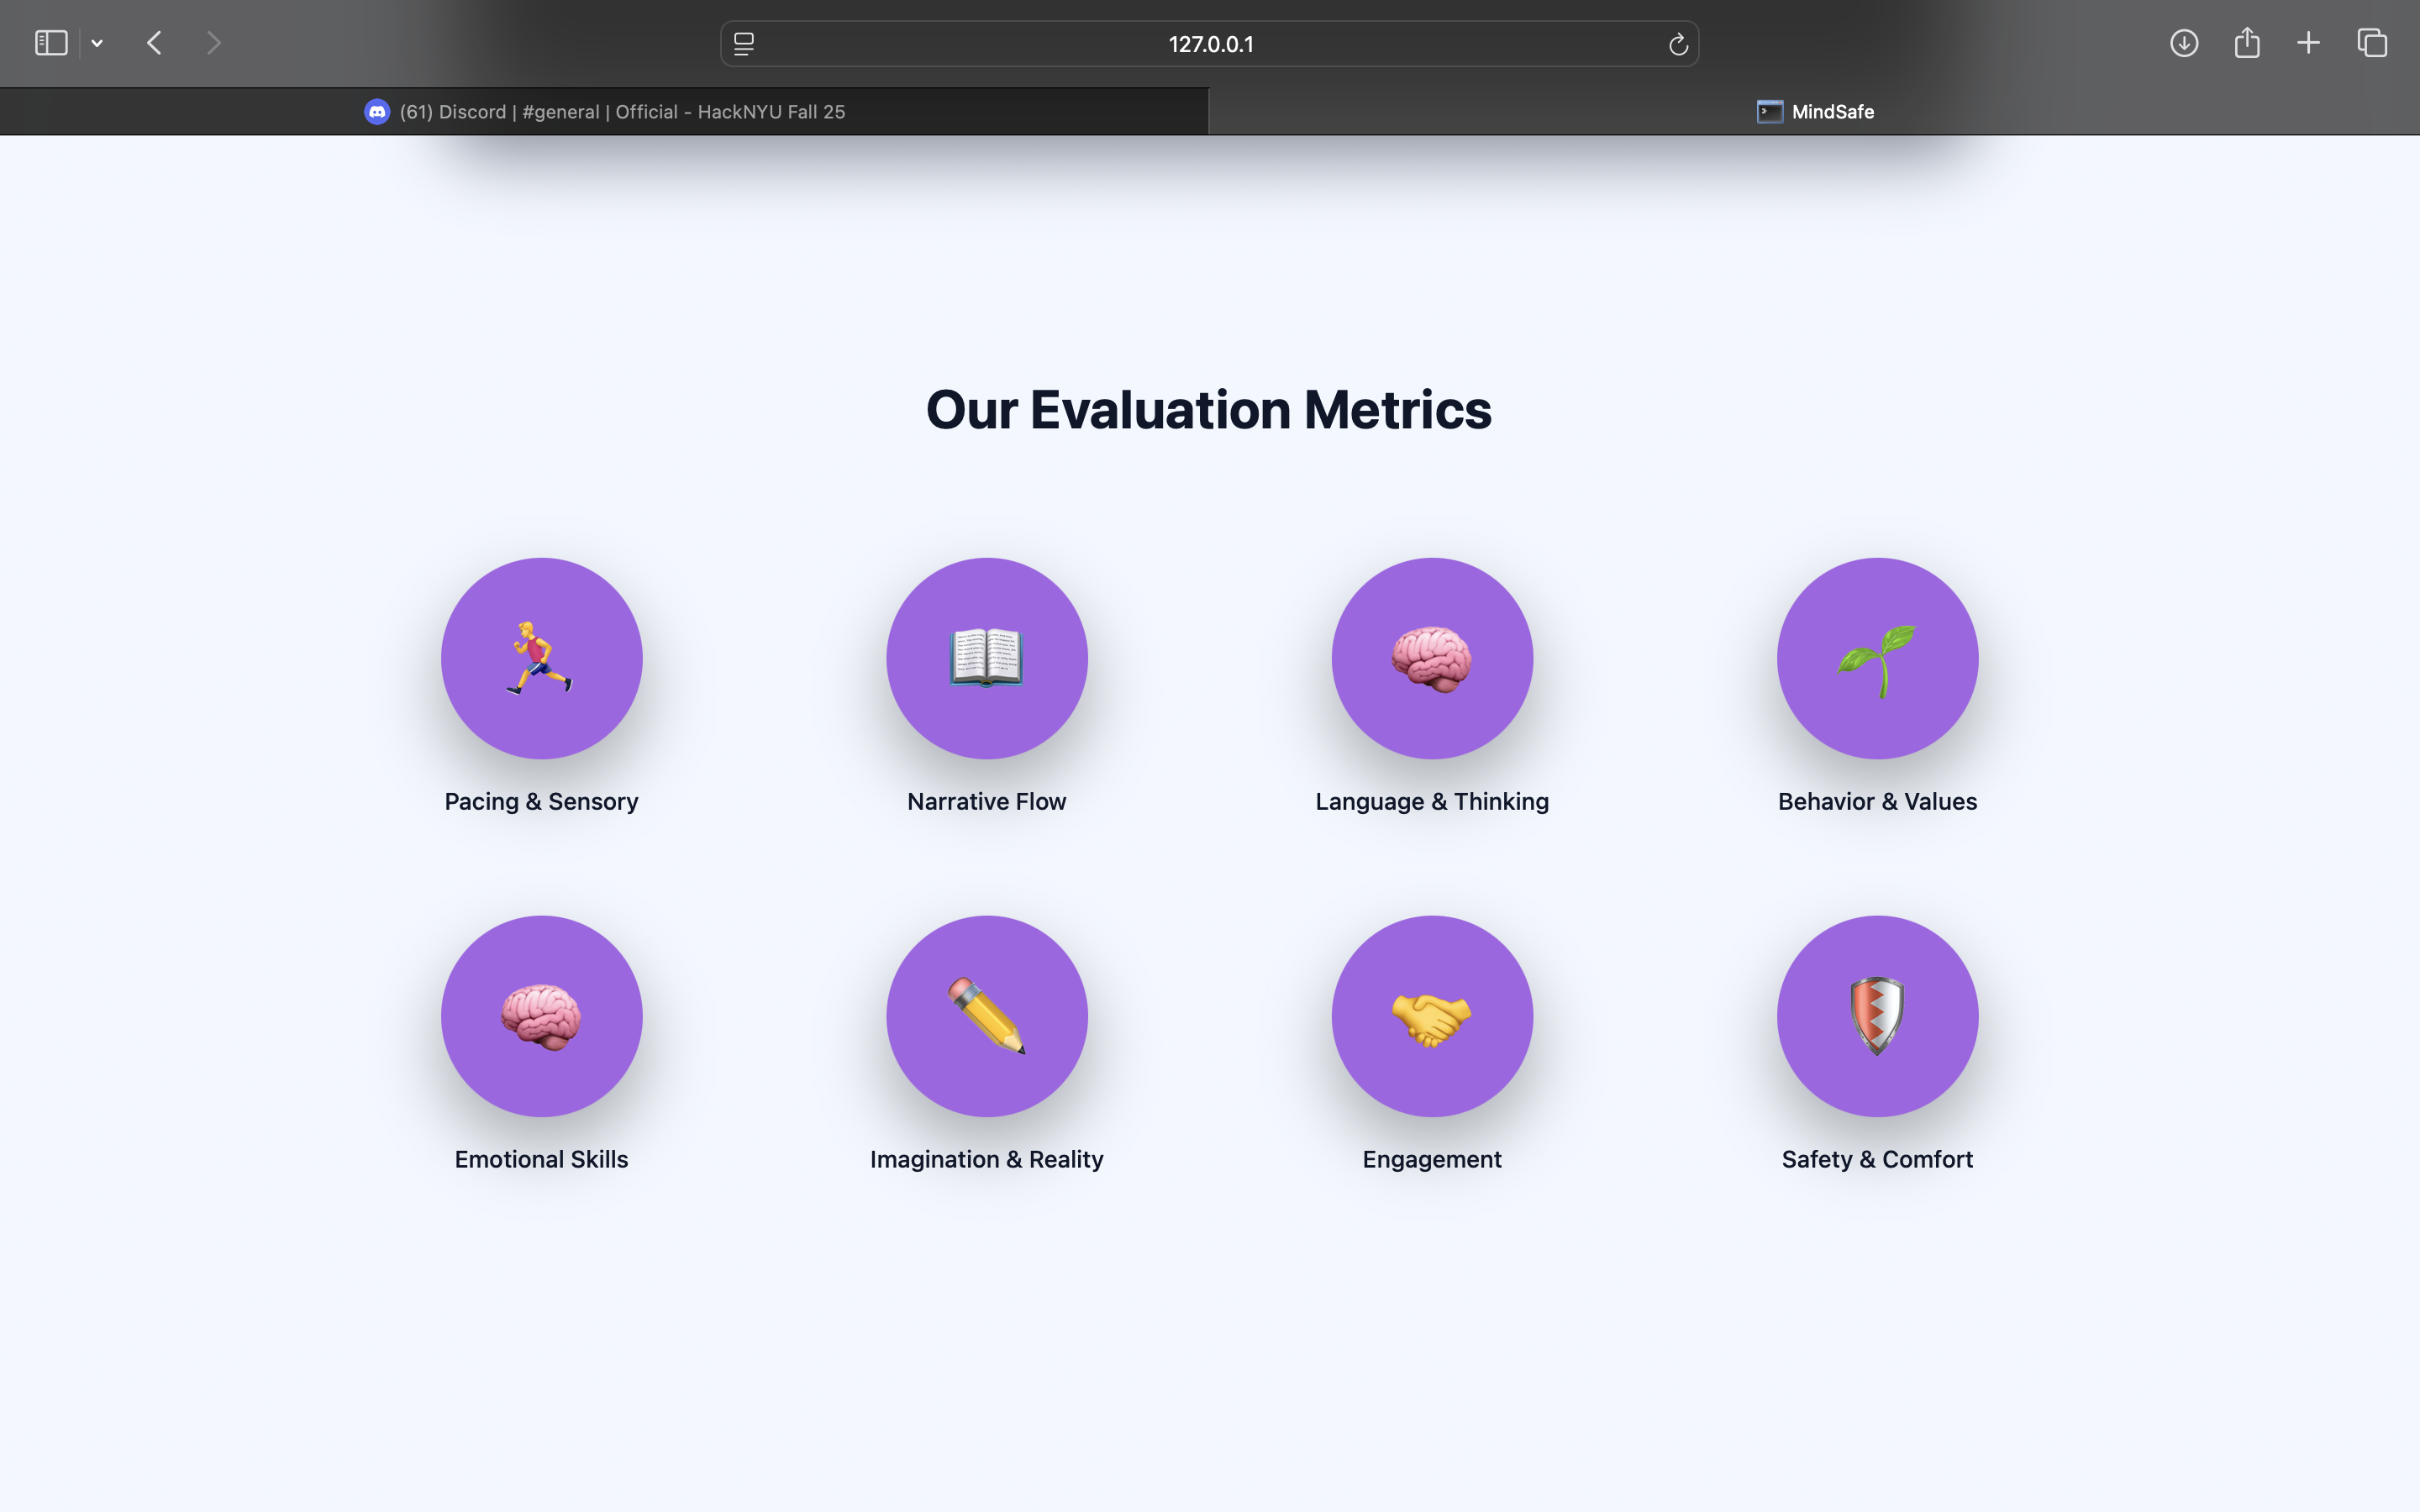Expand the sidebar tab group dropdown arrow
Image resolution: width=2420 pixels, height=1512 pixels.
[x=97, y=43]
